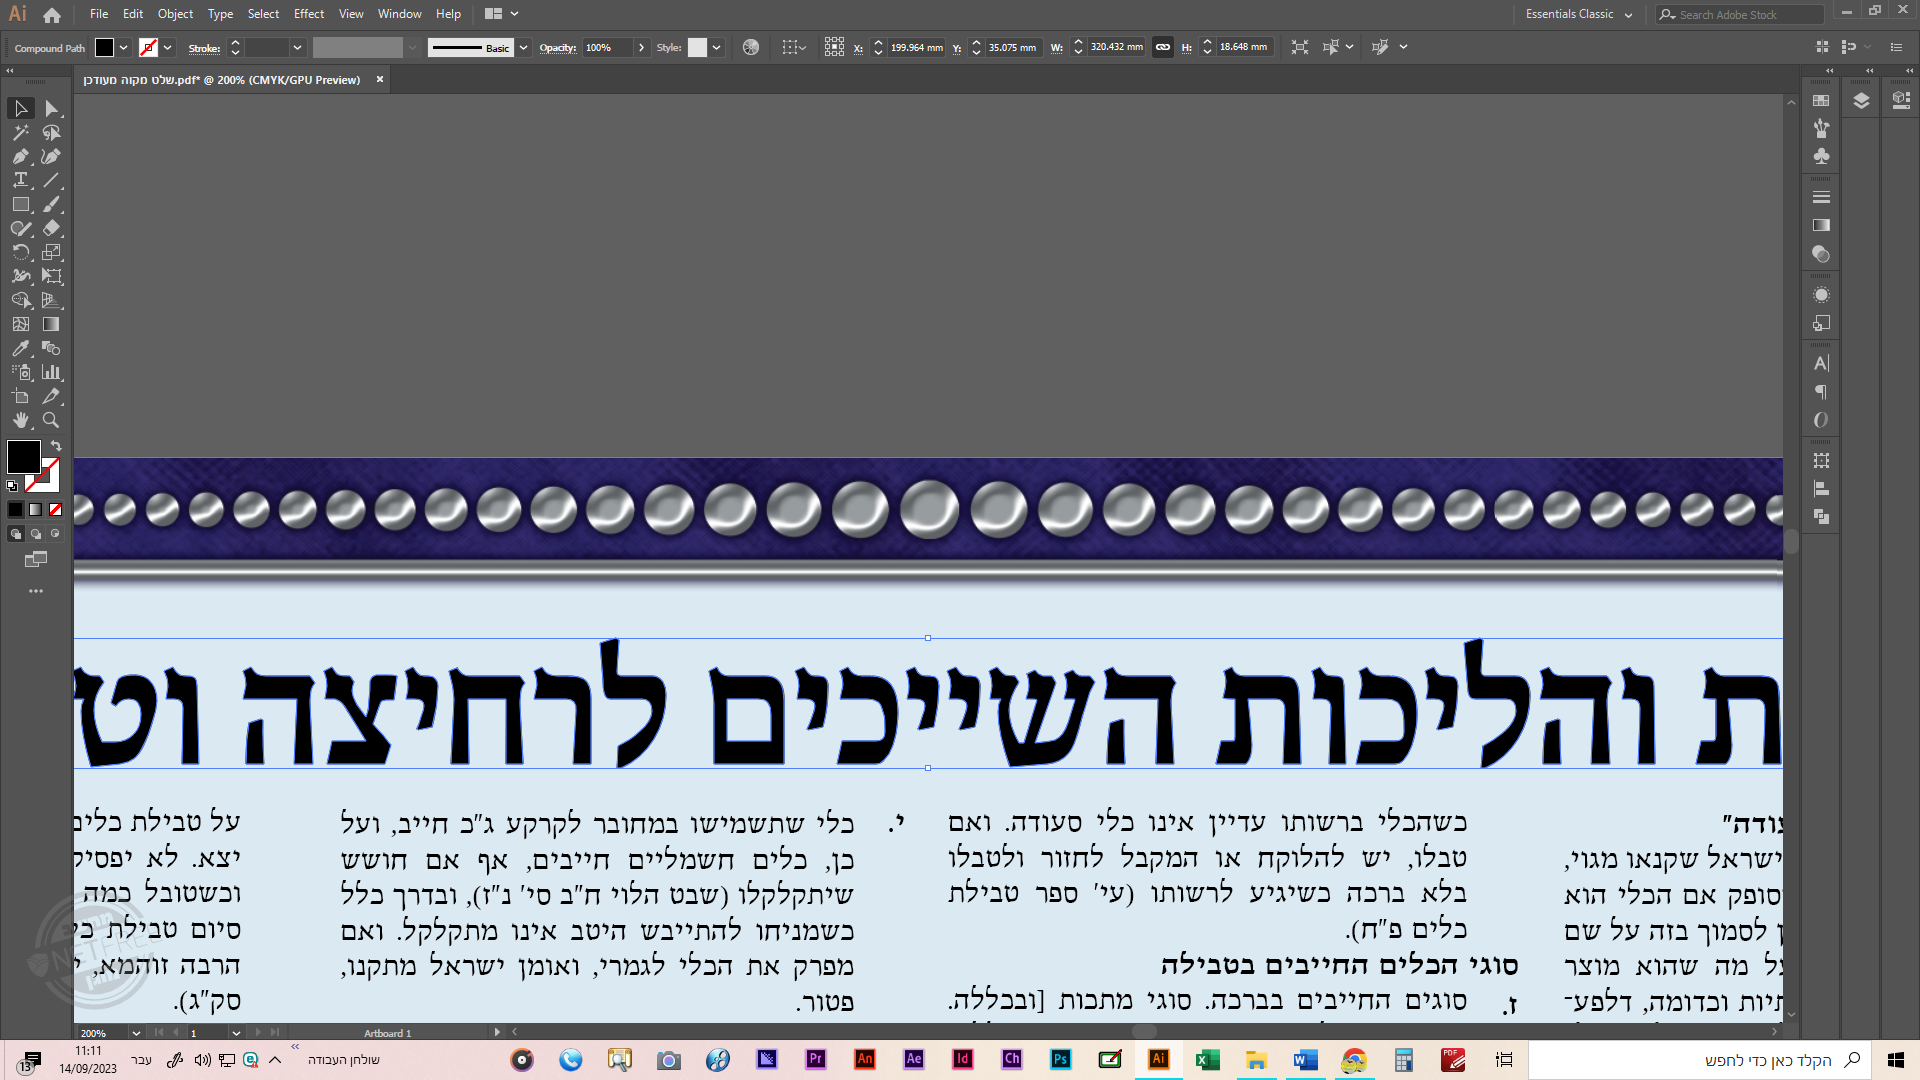The width and height of the screenshot is (1920, 1080).
Task: Toggle the constrain width and height link
Action: 1163,46
